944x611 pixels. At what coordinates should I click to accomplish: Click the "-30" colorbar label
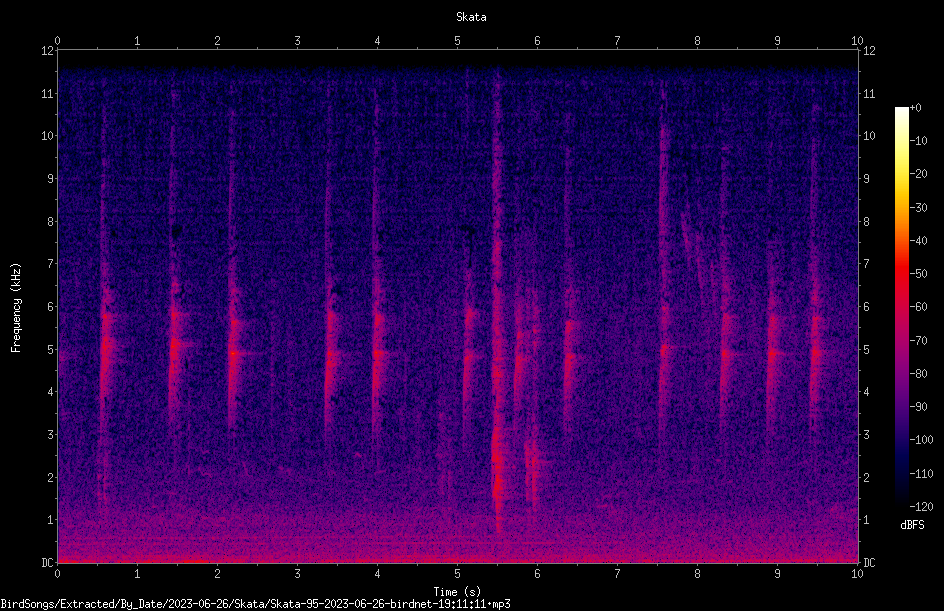[919, 208]
